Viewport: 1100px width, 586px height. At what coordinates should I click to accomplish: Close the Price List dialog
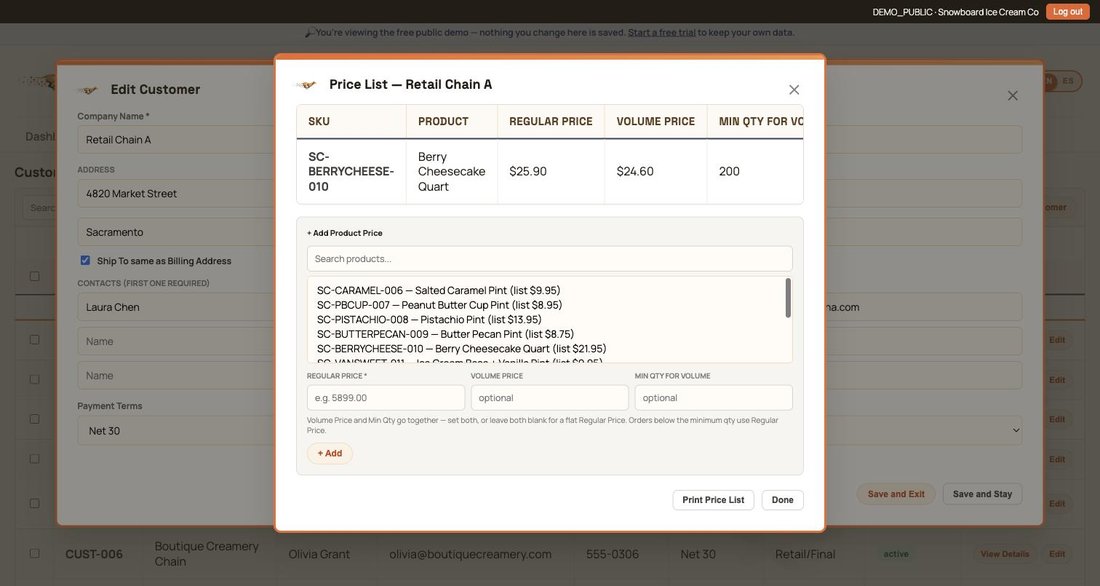click(793, 90)
